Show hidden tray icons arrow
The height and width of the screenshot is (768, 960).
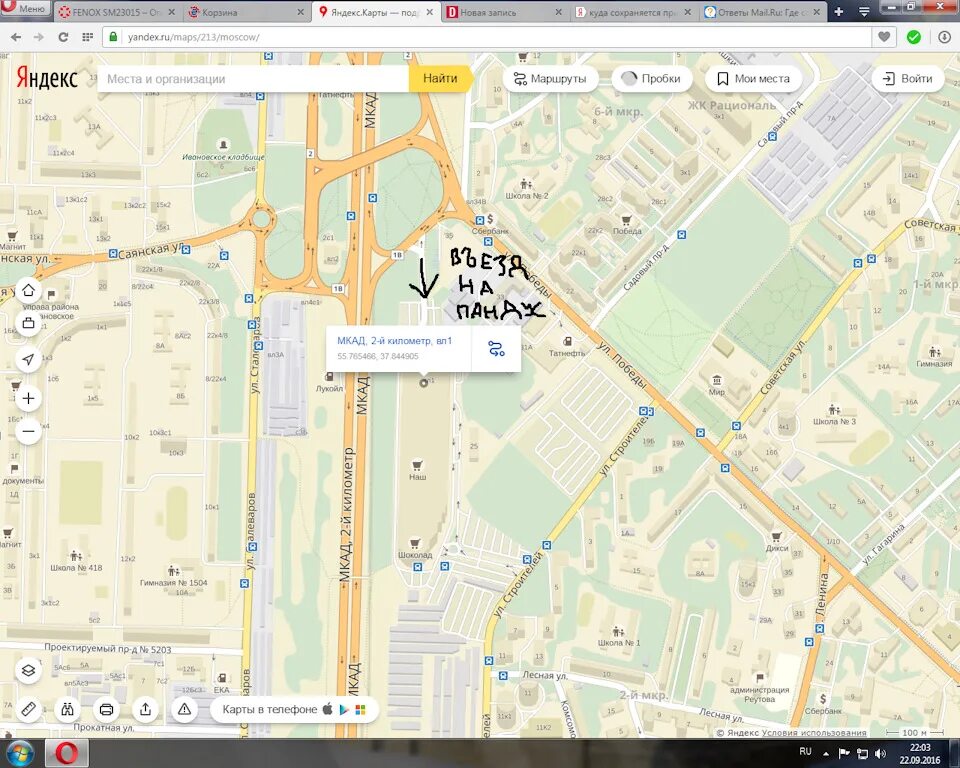826,754
